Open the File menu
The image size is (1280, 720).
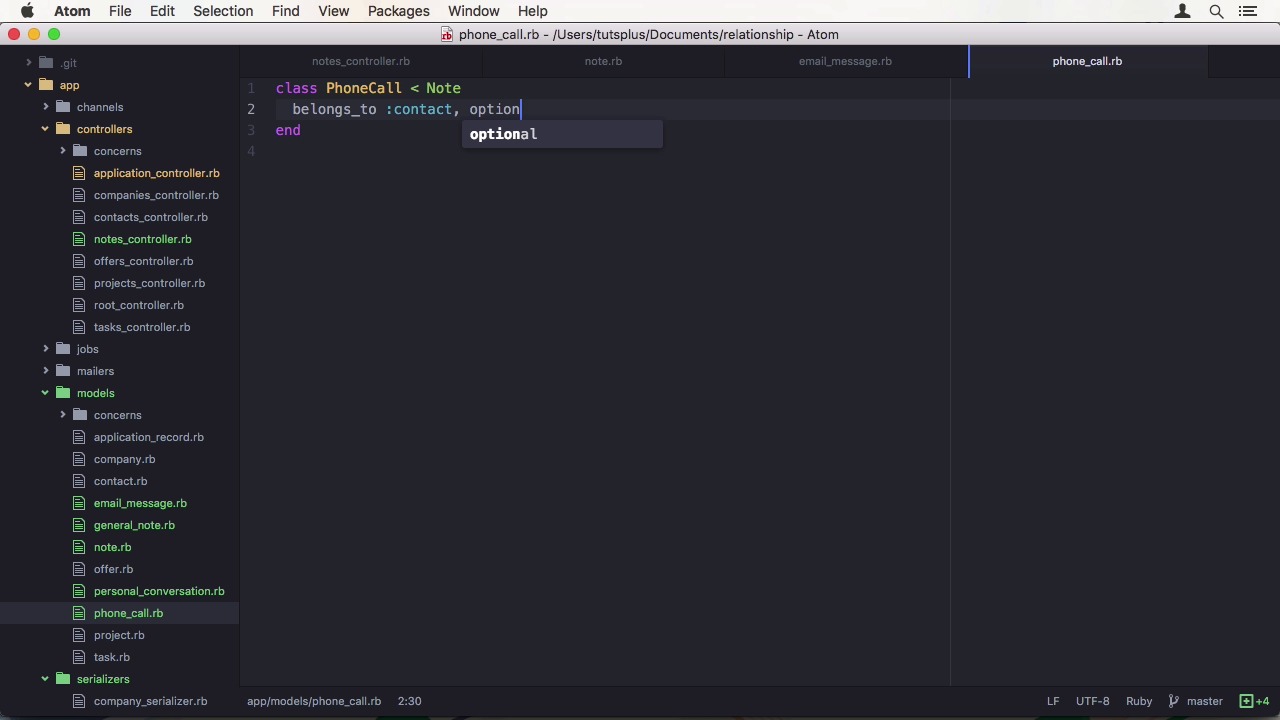[x=120, y=11]
